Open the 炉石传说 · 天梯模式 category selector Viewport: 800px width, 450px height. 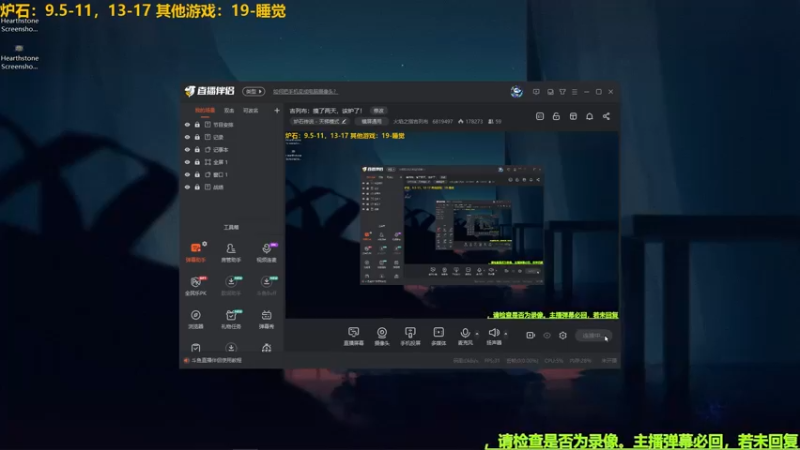pyautogui.click(x=320, y=121)
